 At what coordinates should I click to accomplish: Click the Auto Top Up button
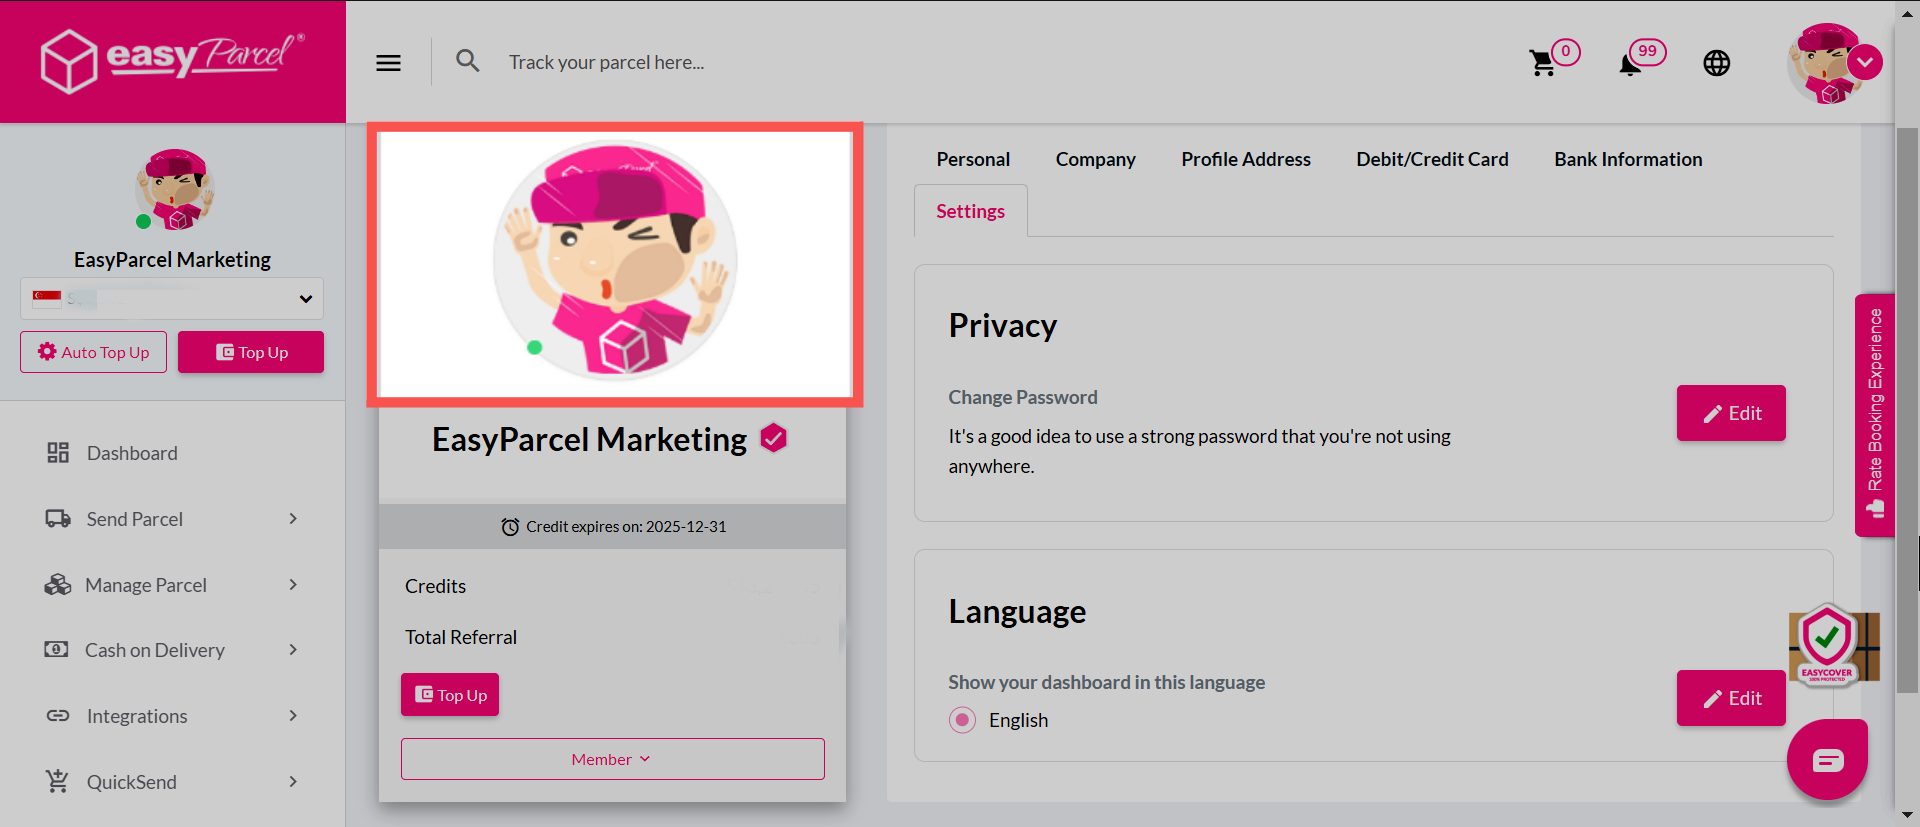pyautogui.click(x=94, y=352)
